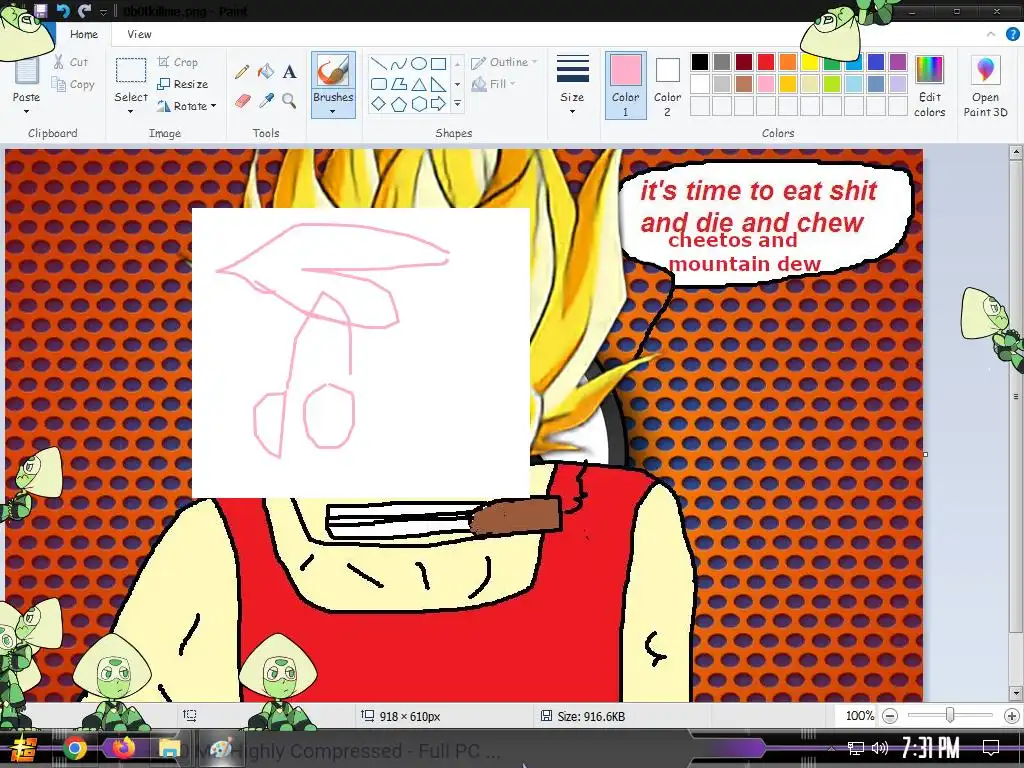The image size is (1024, 768).
Task: Pick the yellow color swatch
Action: click(x=810, y=62)
